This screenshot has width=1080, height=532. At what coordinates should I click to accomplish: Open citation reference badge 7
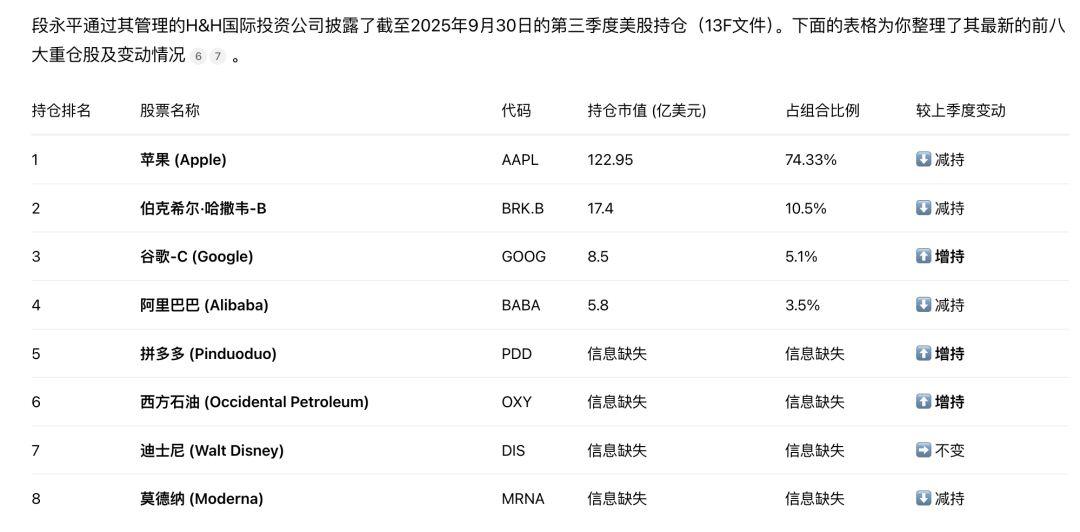(x=217, y=57)
